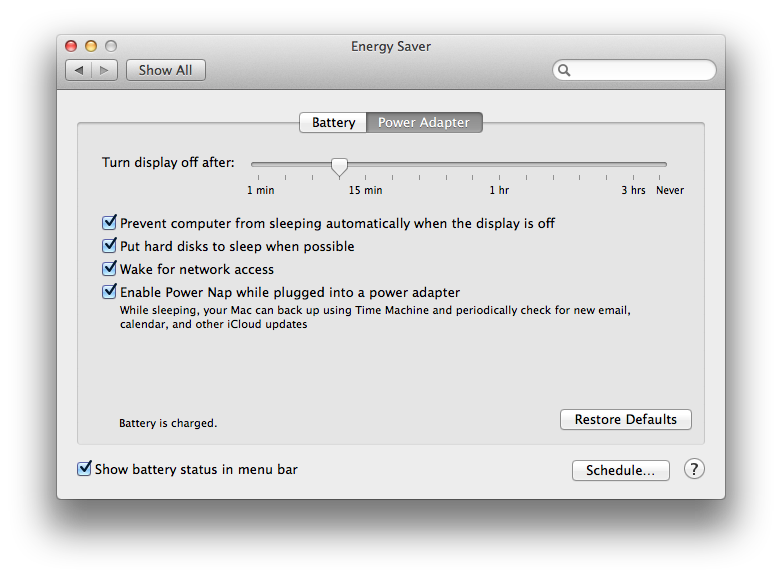The width and height of the screenshot is (782, 578).
Task: Uncheck Show battery status in menu bar
Action: pos(84,468)
